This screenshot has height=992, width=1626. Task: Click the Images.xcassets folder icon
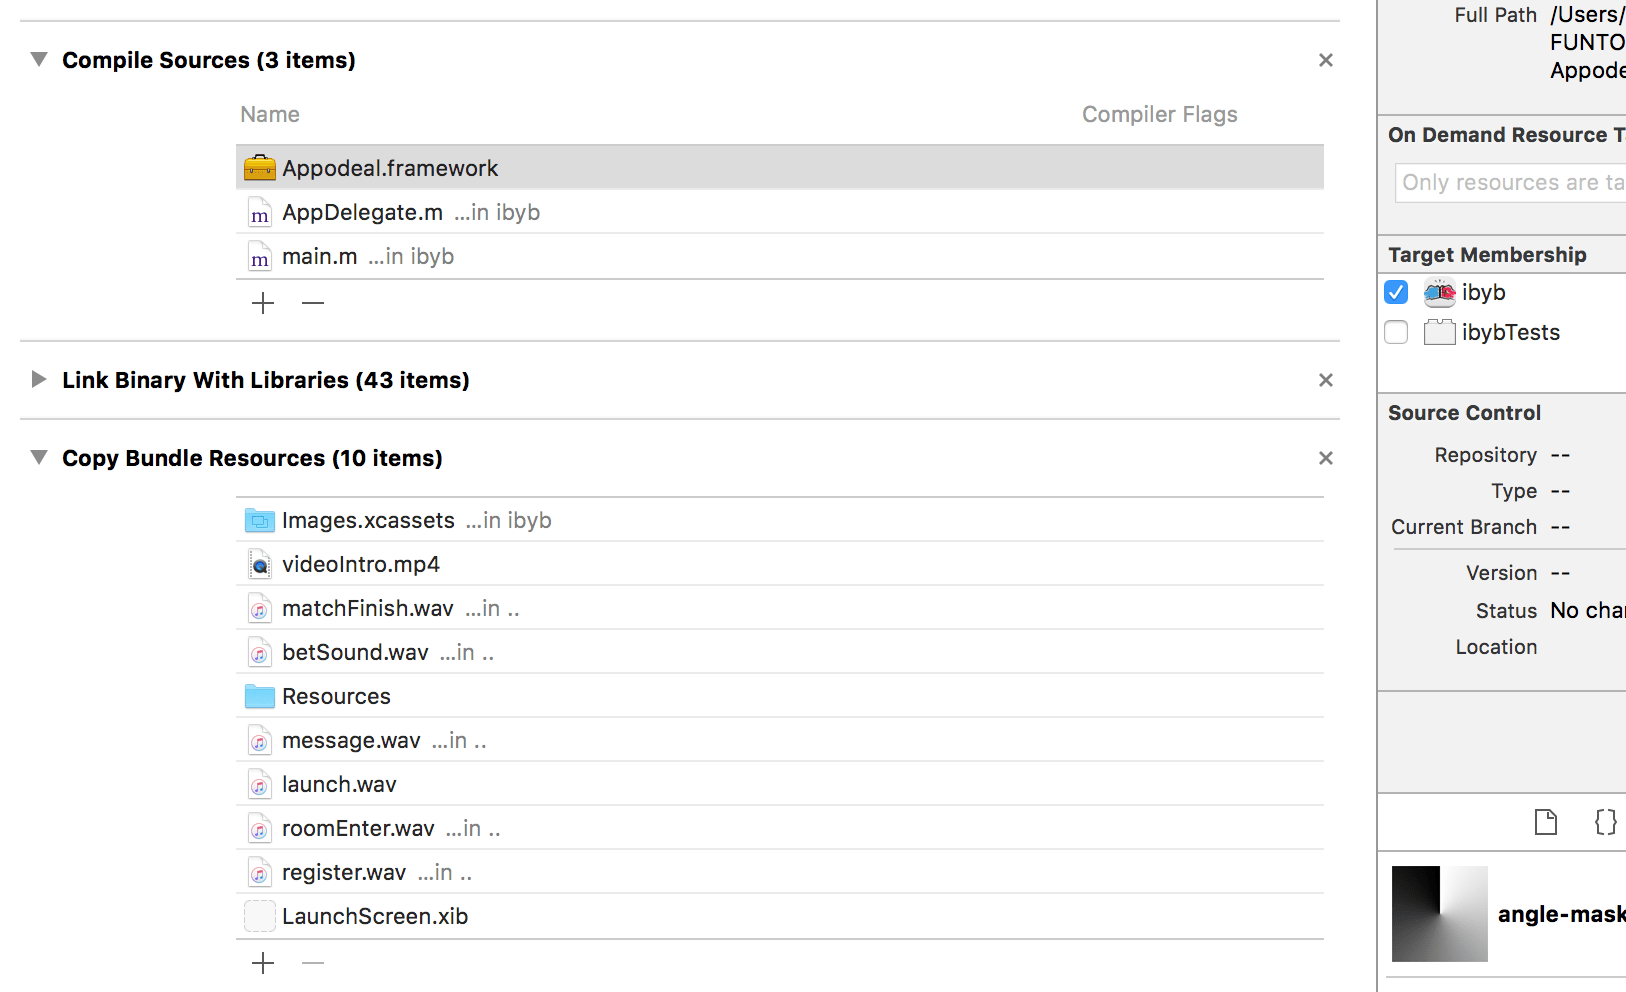coord(259,521)
